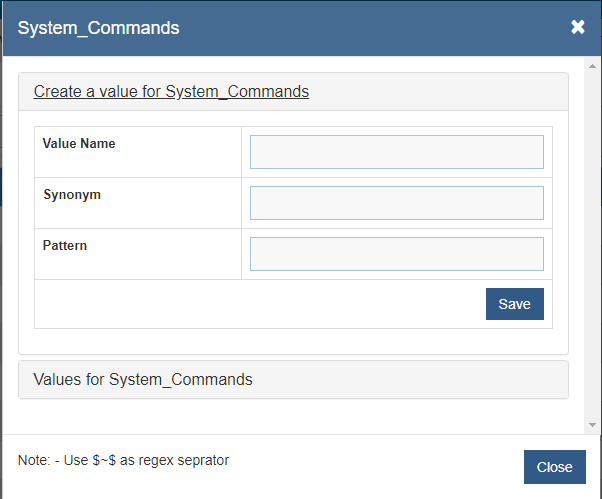Click the vertical scrollbar track
This screenshot has height=499, width=602.
point(590,250)
